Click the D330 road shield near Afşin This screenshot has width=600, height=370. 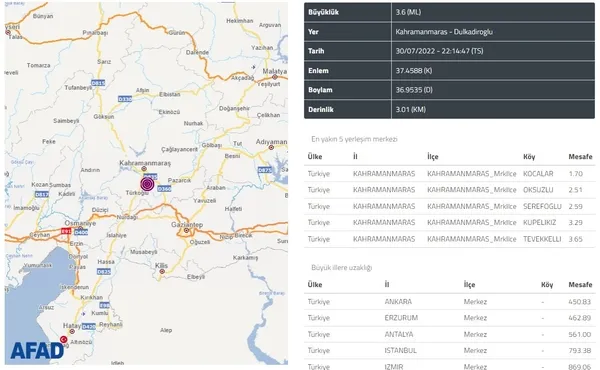click(x=125, y=99)
